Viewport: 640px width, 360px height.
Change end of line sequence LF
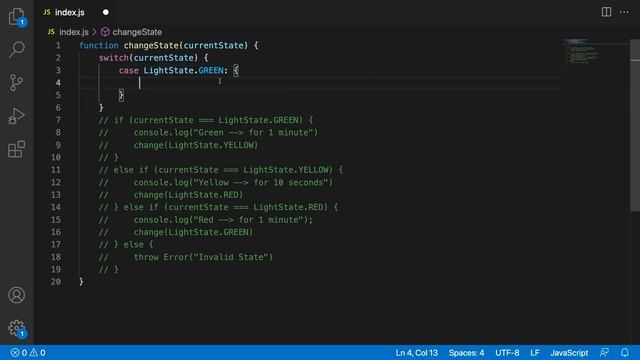tap(535, 353)
